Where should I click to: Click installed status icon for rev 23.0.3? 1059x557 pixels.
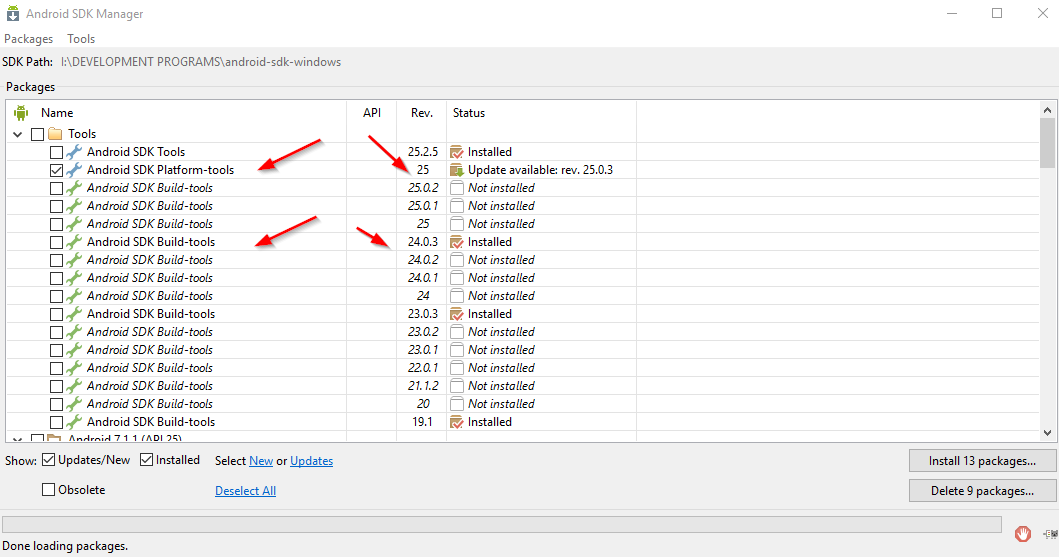point(457,314)
